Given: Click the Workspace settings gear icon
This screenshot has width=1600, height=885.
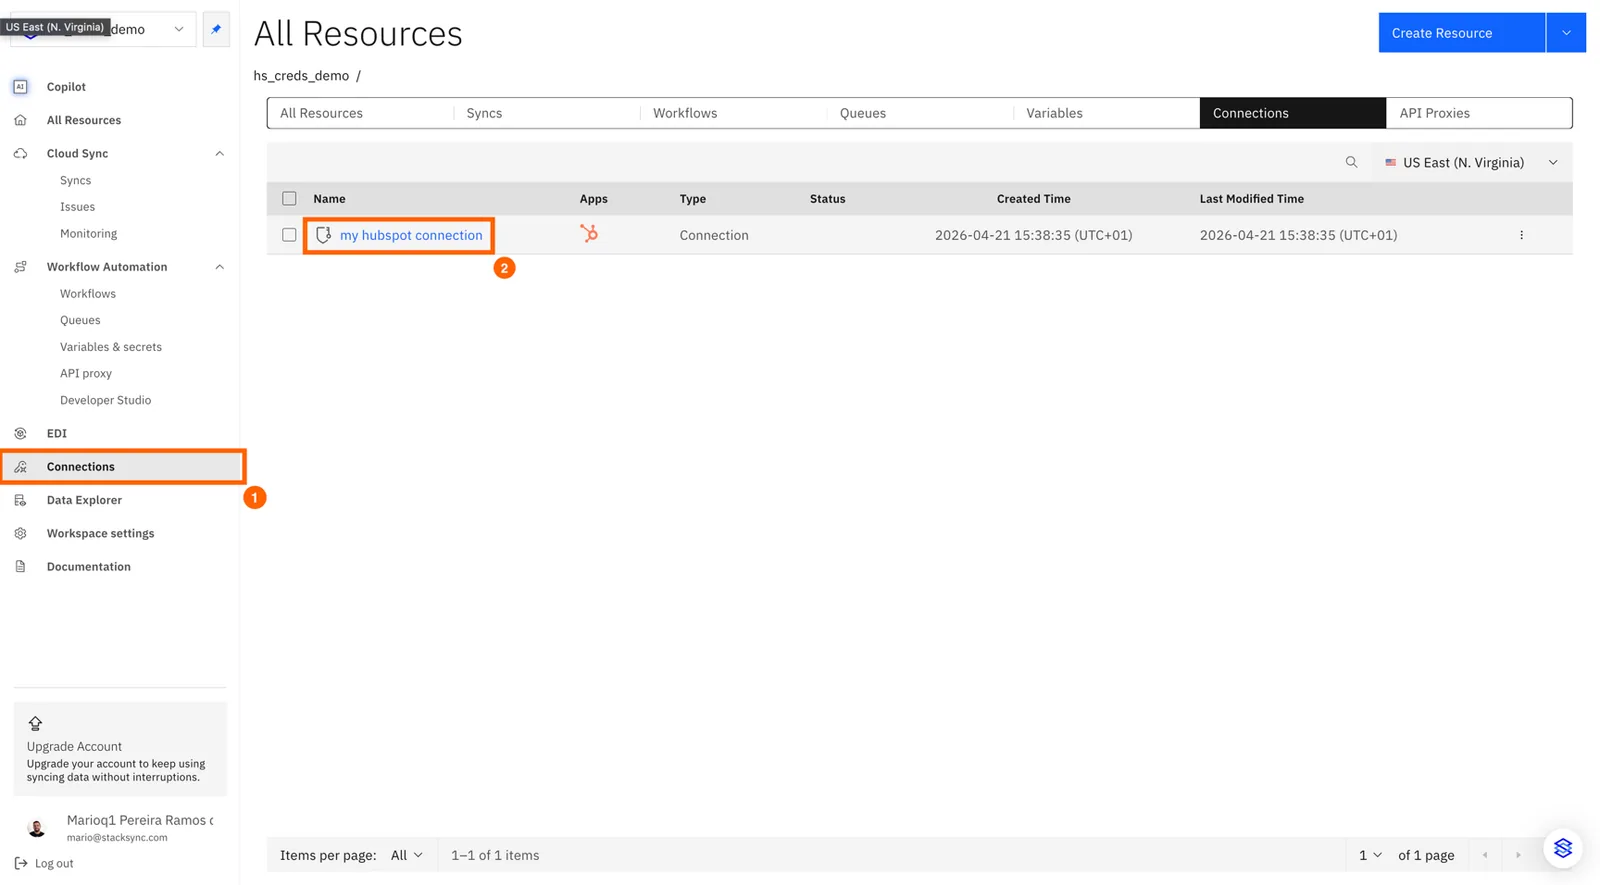Looking at the screenshot, I should pyautogui.click(x=20, y=533).
